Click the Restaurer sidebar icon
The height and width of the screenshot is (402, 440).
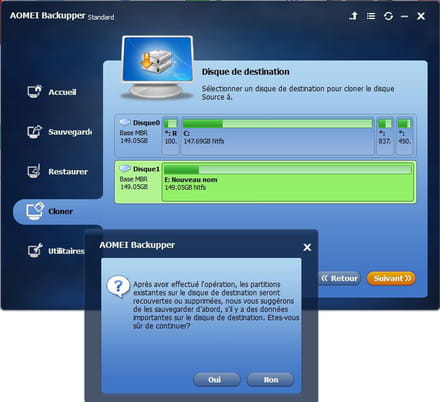coord(34,171)
